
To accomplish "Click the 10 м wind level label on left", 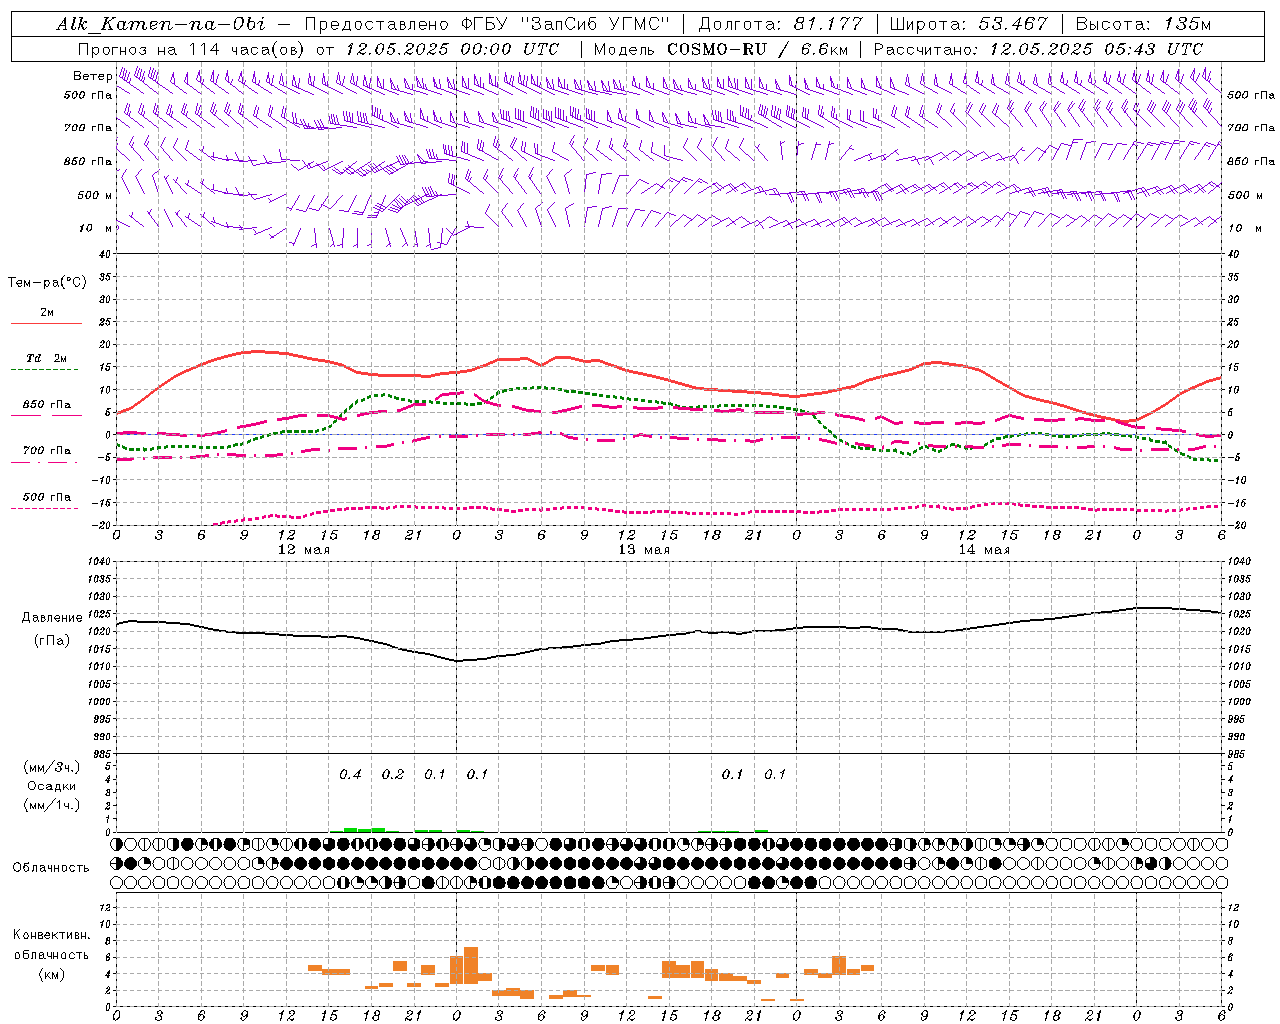I will (x=95, y=228).
